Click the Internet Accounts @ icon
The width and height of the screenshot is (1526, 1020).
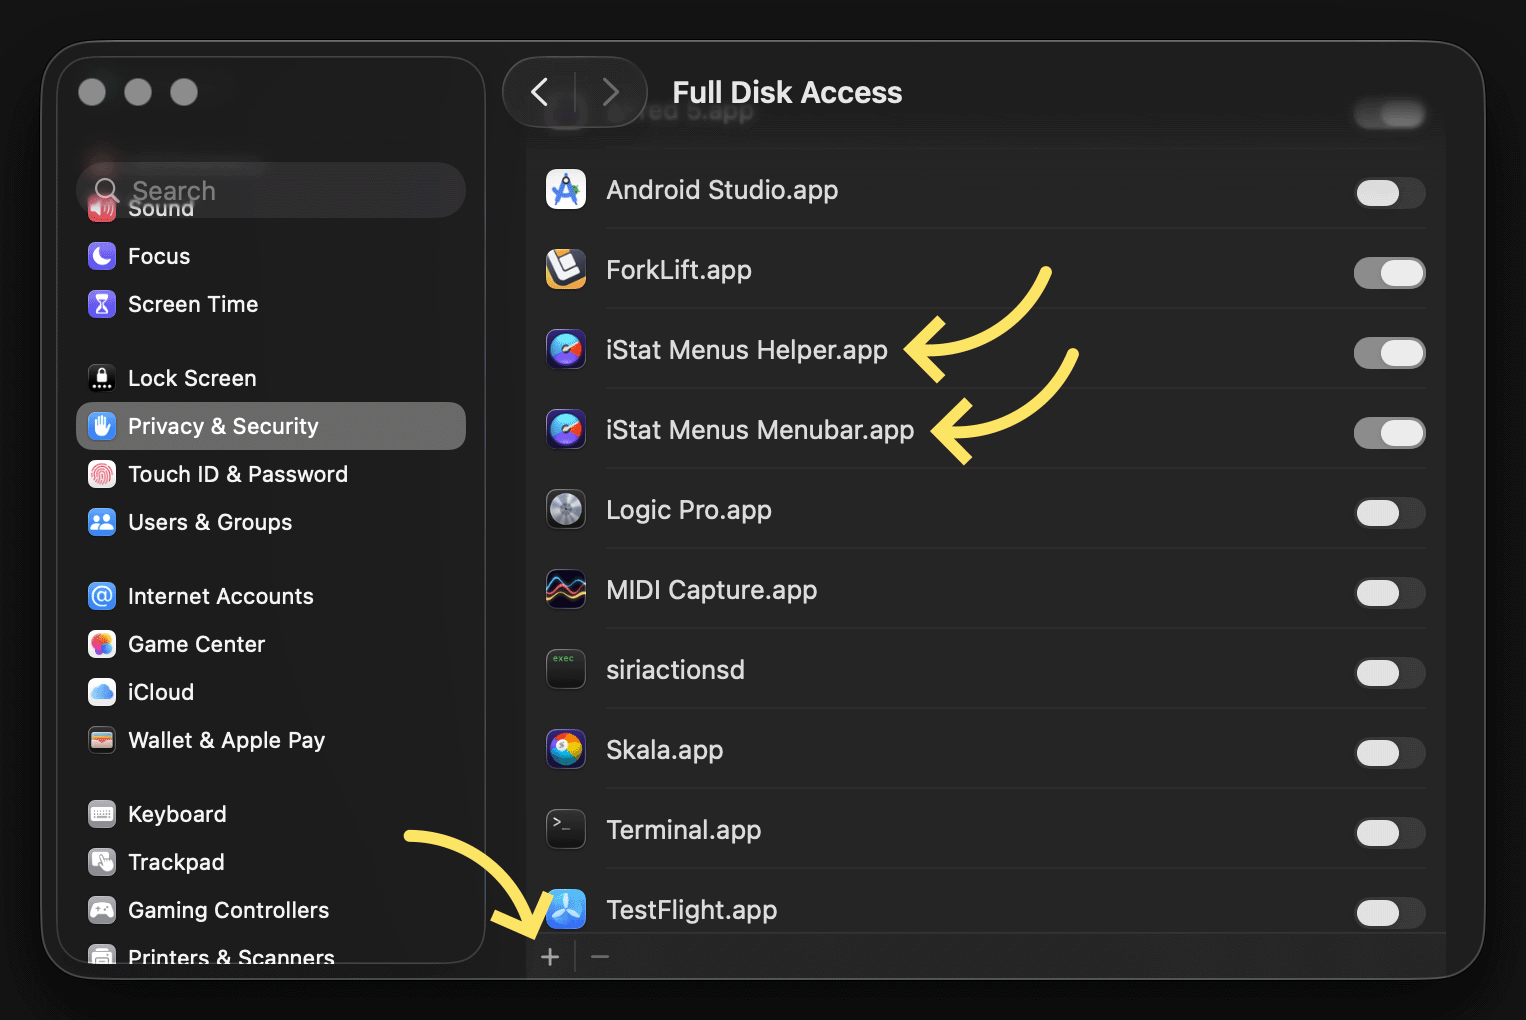(x=102, y=596)
